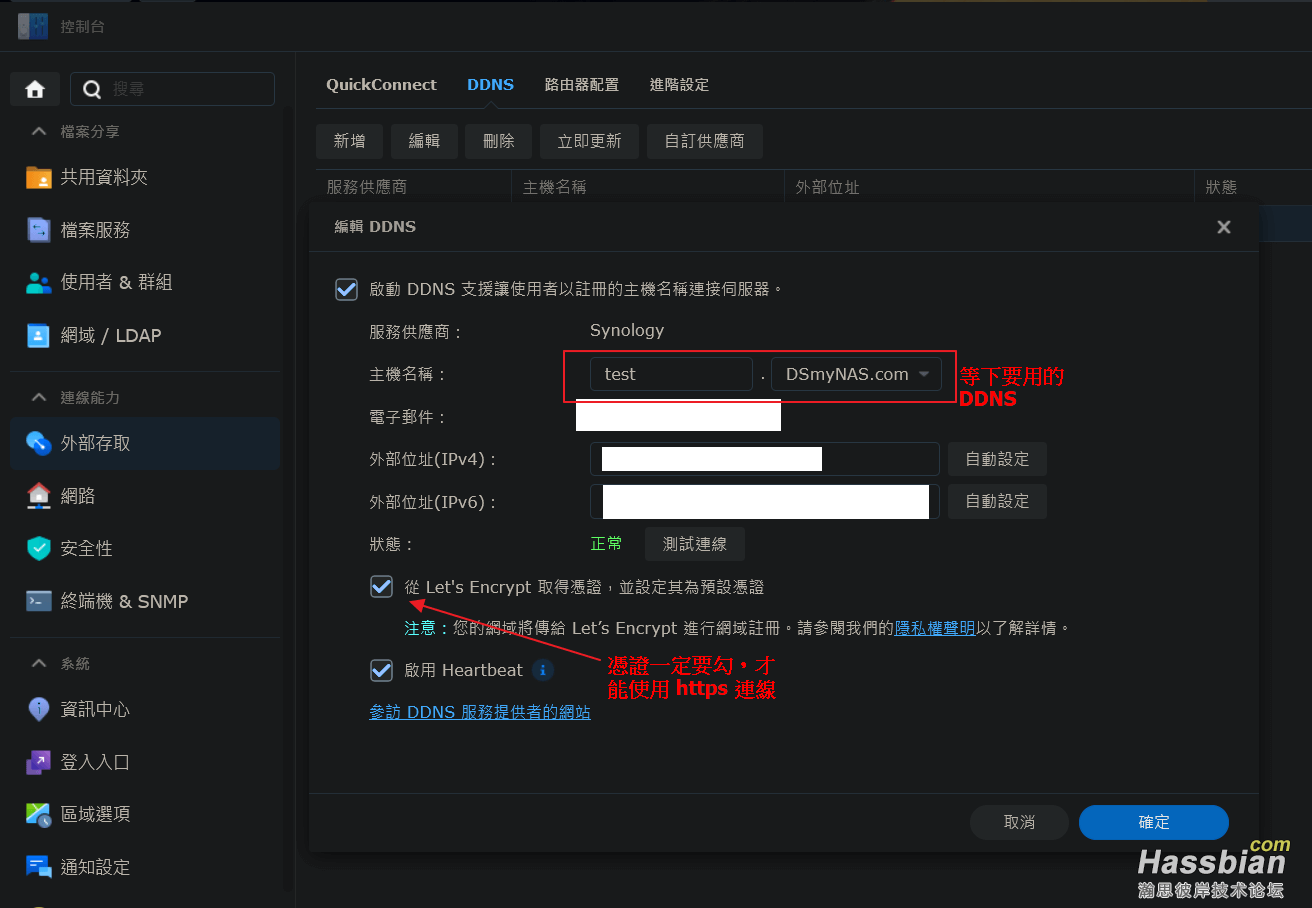Select the 外部存取 external access icon

[38, 443]
